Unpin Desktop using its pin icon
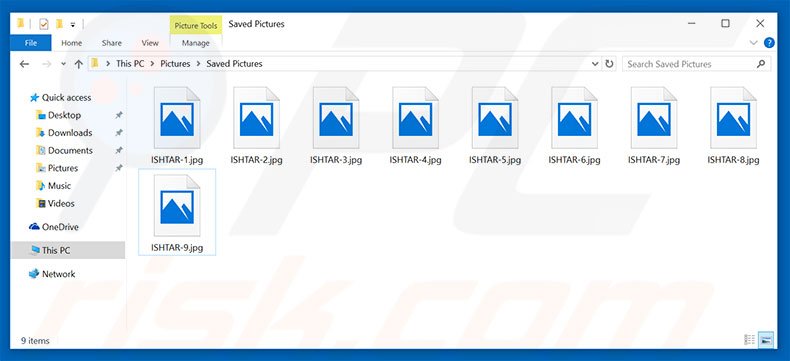Image resolution: width=790 pixels, height=361 pixels. (x=118, y=115)
